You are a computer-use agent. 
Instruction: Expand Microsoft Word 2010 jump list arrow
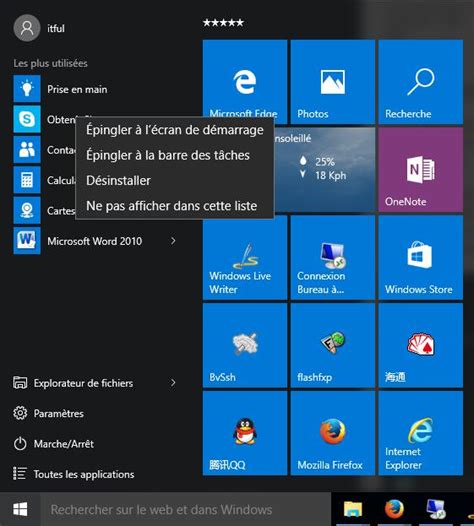(173, 241)
